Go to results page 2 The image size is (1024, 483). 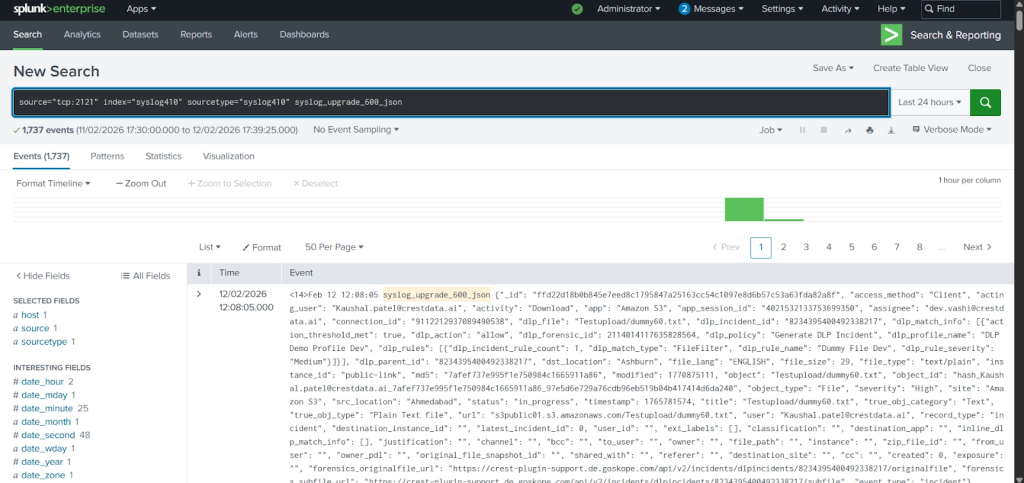pos(784,247)
